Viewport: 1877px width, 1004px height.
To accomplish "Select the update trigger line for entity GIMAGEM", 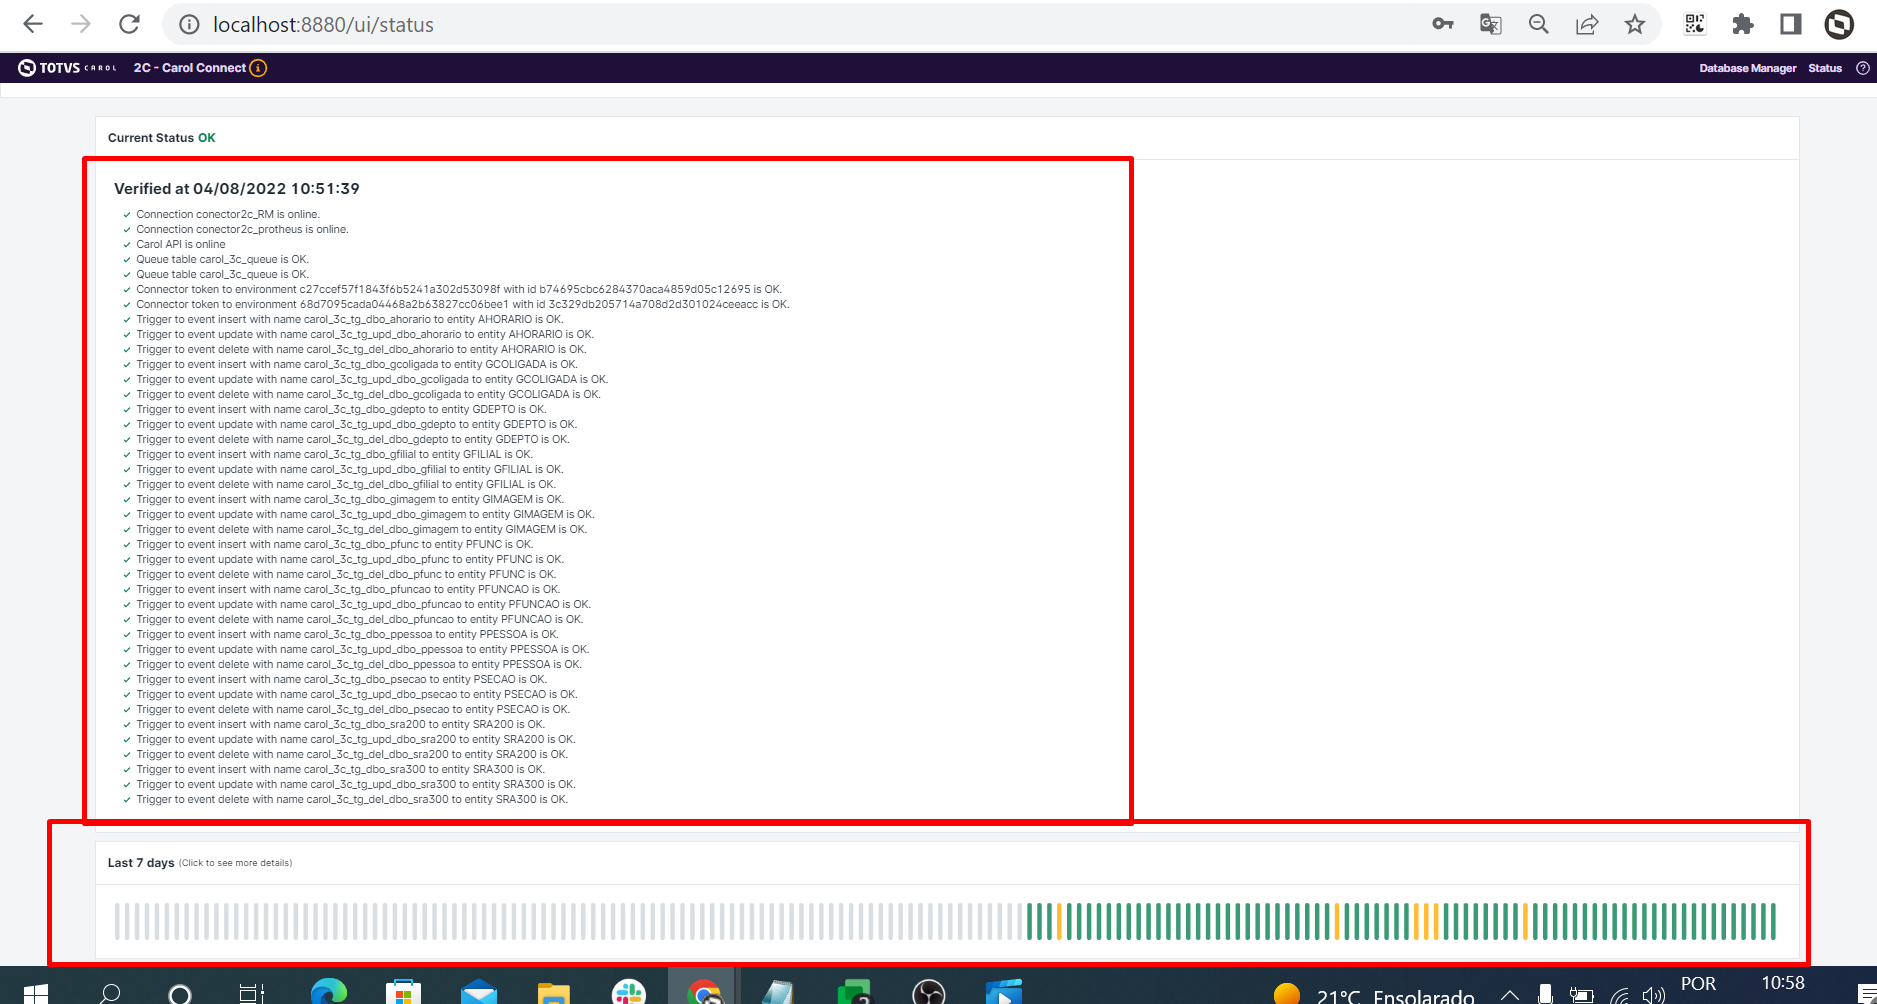I will (x=365, y=514).
